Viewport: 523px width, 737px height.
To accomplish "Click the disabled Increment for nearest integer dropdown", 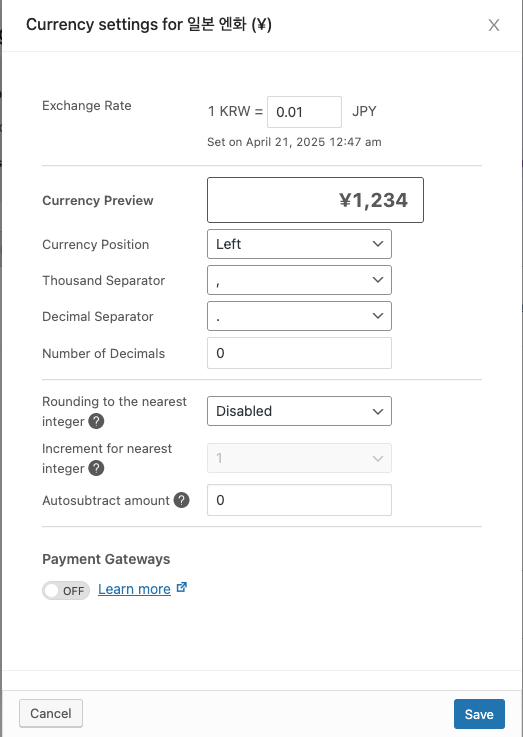I will click(x=299, y=458).
